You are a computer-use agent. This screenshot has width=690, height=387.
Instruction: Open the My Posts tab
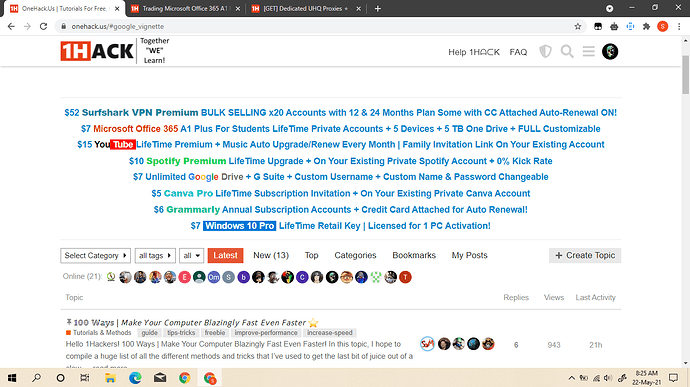point(470,255)
